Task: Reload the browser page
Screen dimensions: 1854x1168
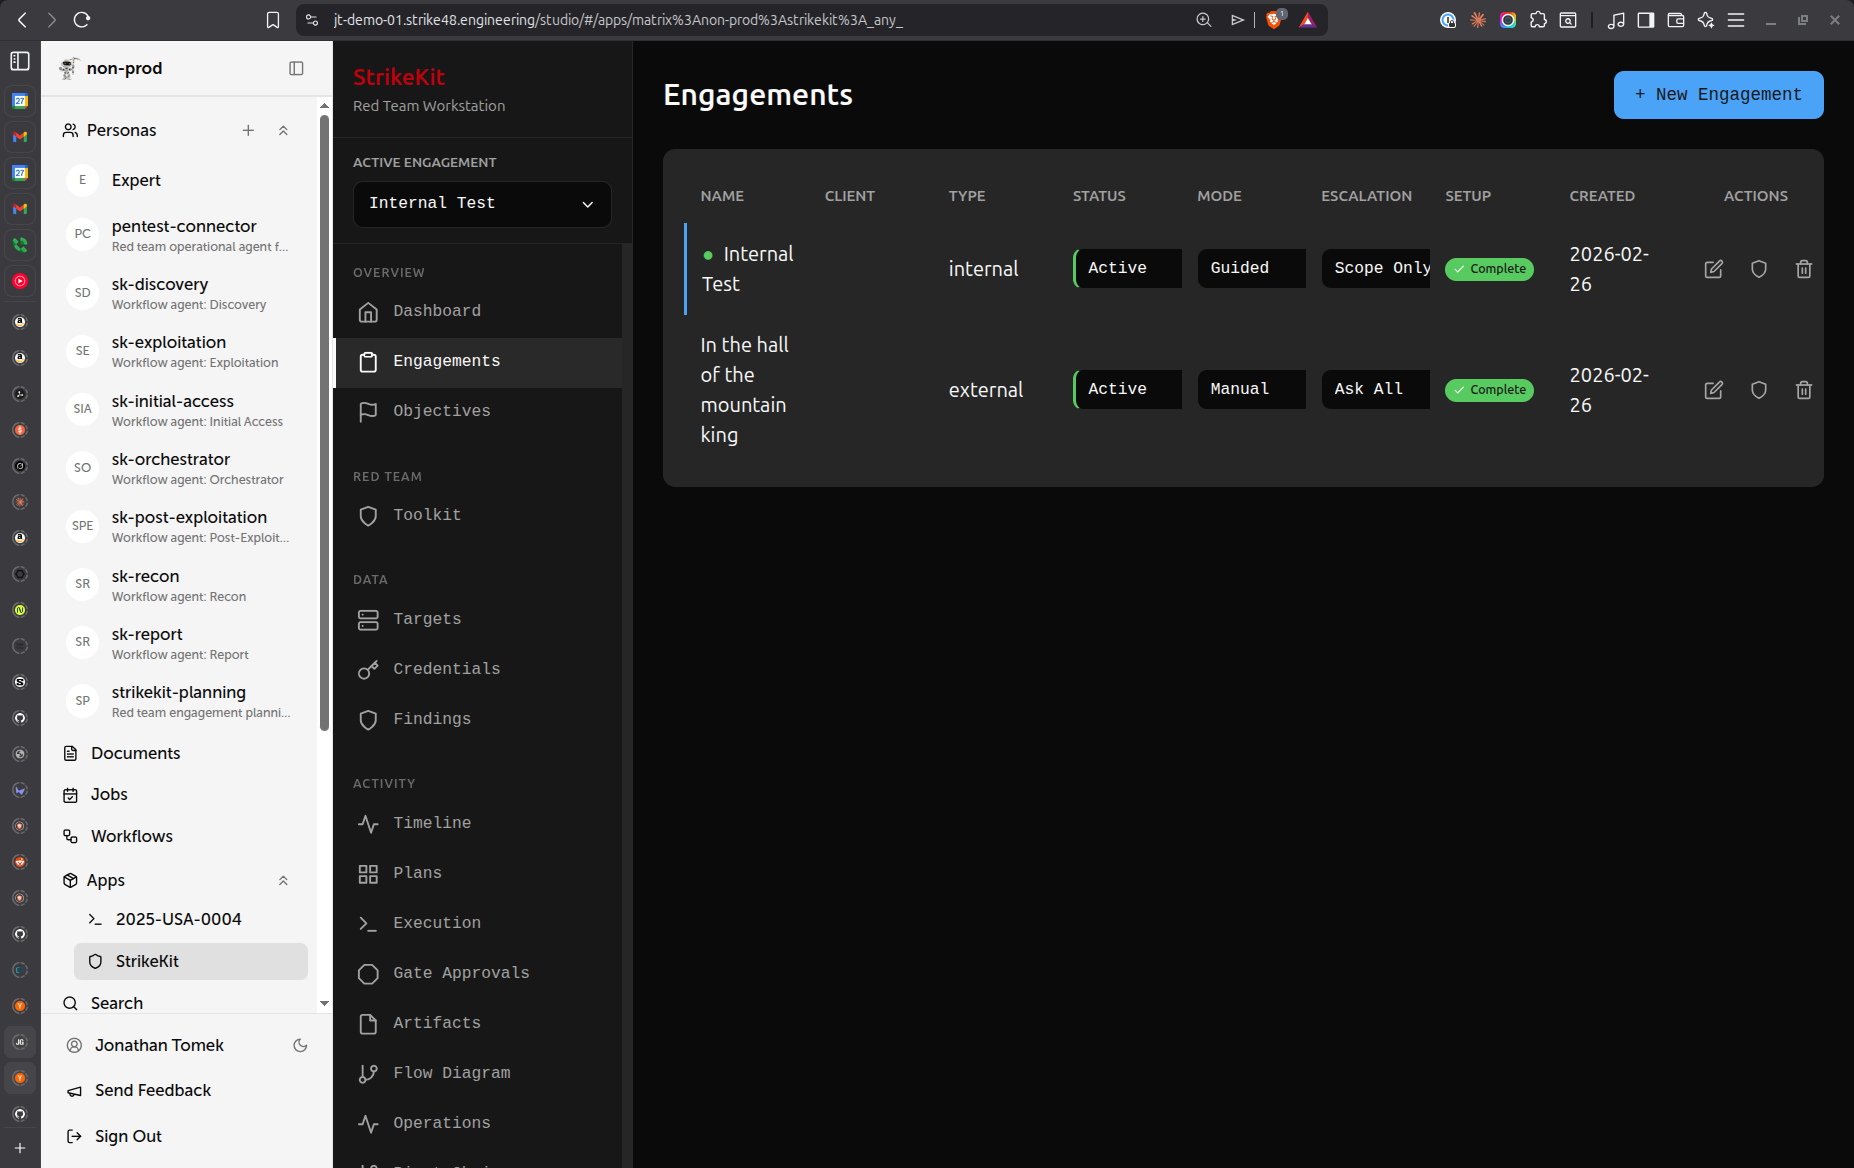Action: pos(82,20)
